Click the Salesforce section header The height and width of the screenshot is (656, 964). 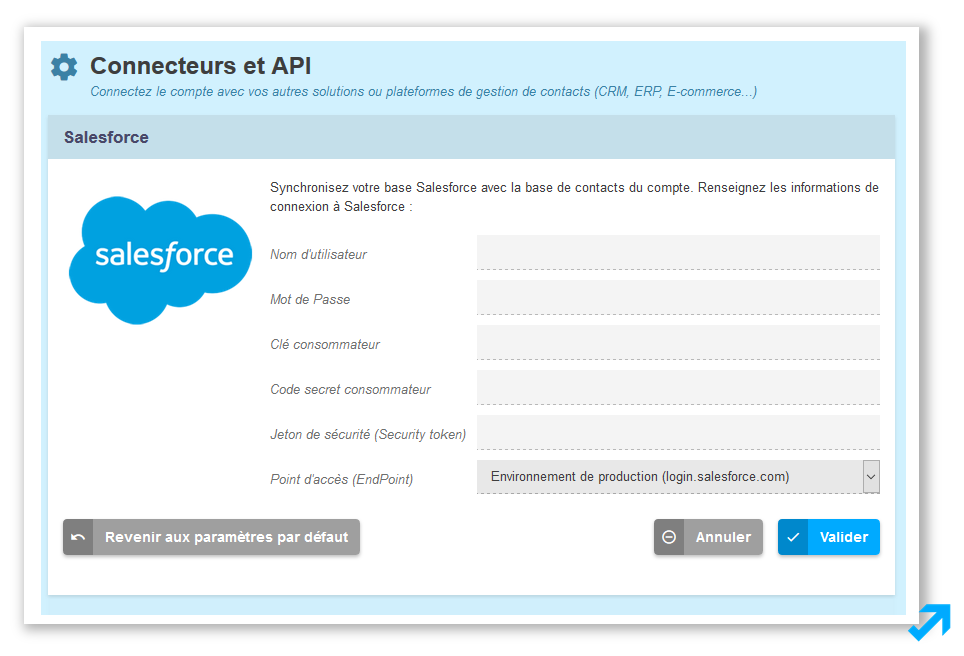(472, 137)
